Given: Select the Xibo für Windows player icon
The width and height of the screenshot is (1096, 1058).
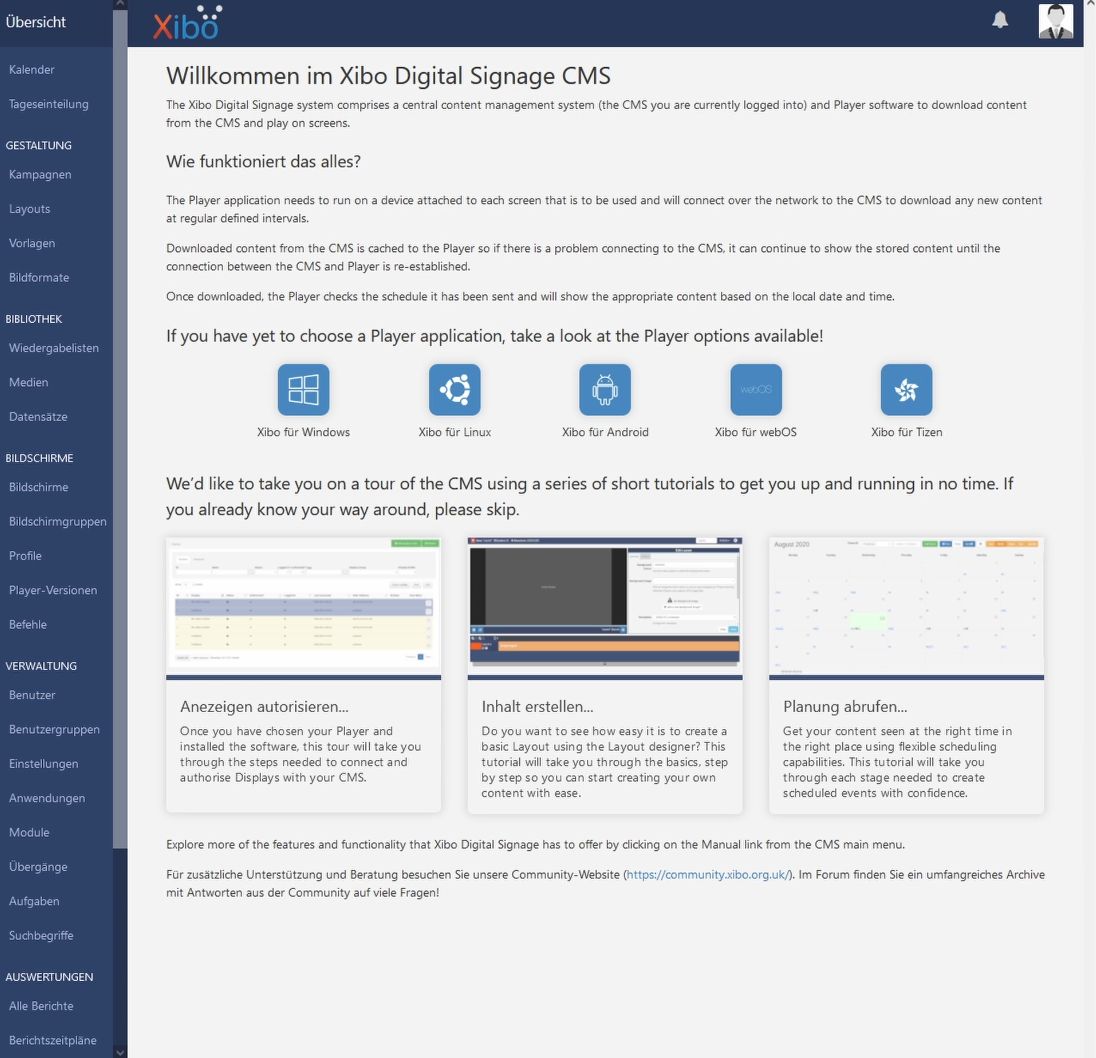Looking at the screenshot, I should click(x=303, y=389).
